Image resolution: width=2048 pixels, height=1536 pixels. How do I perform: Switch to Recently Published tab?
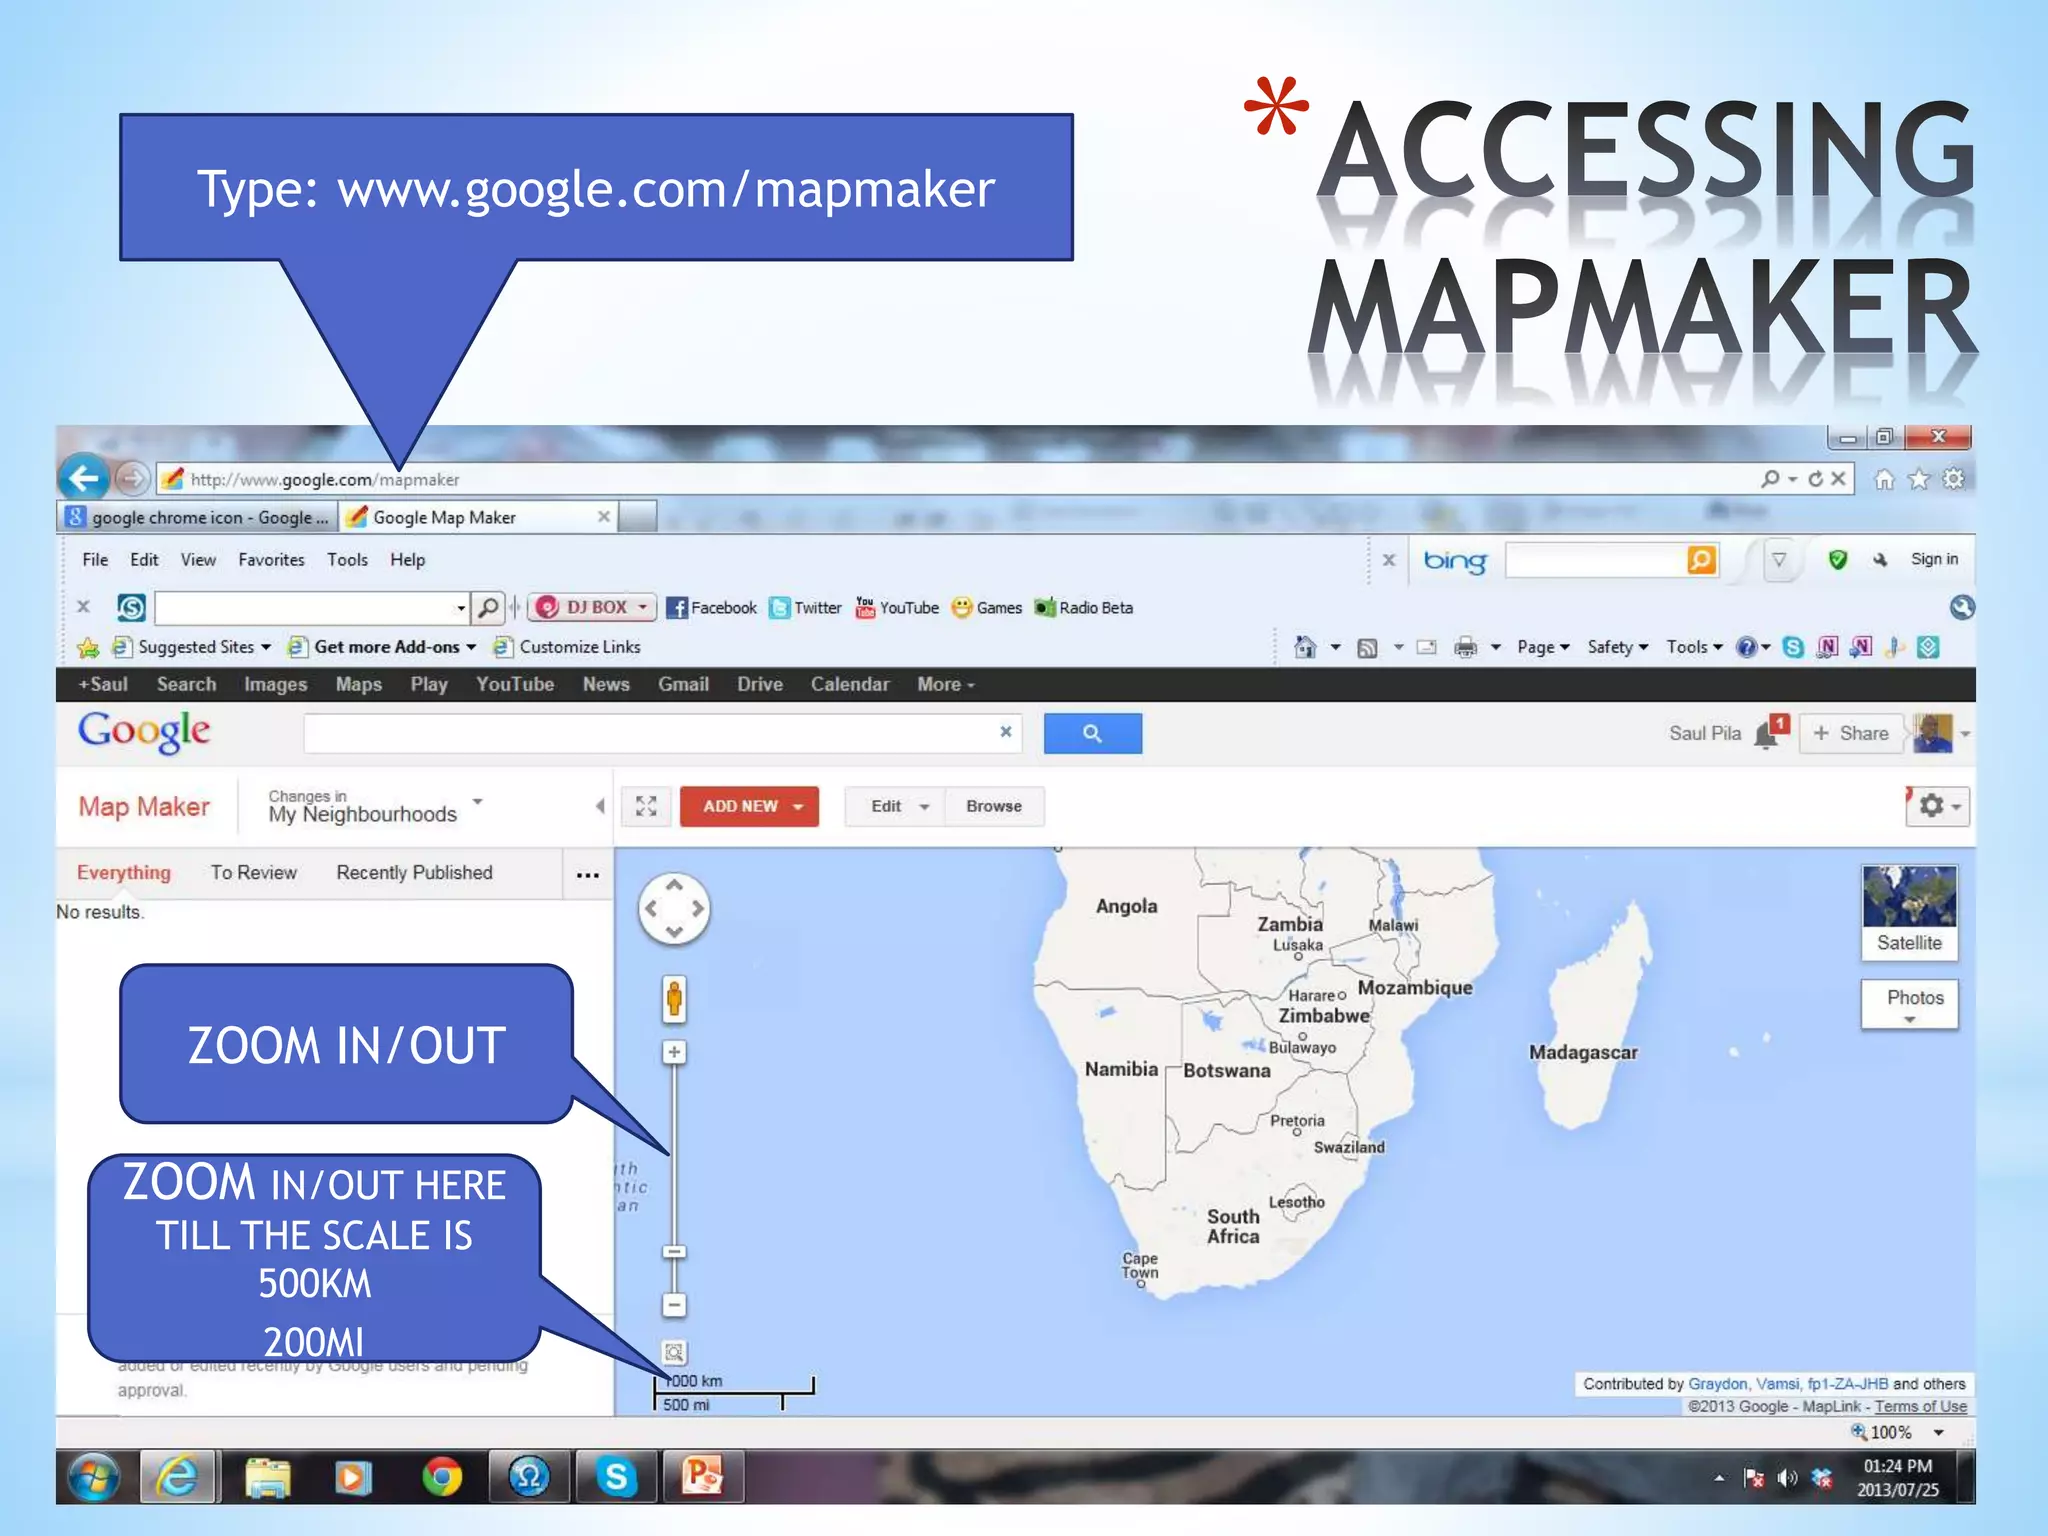(414, 873)
